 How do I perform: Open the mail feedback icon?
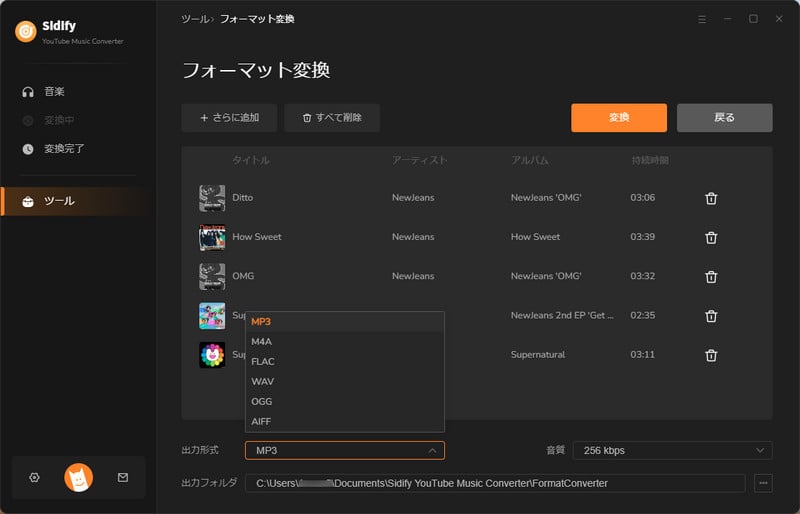122,477
